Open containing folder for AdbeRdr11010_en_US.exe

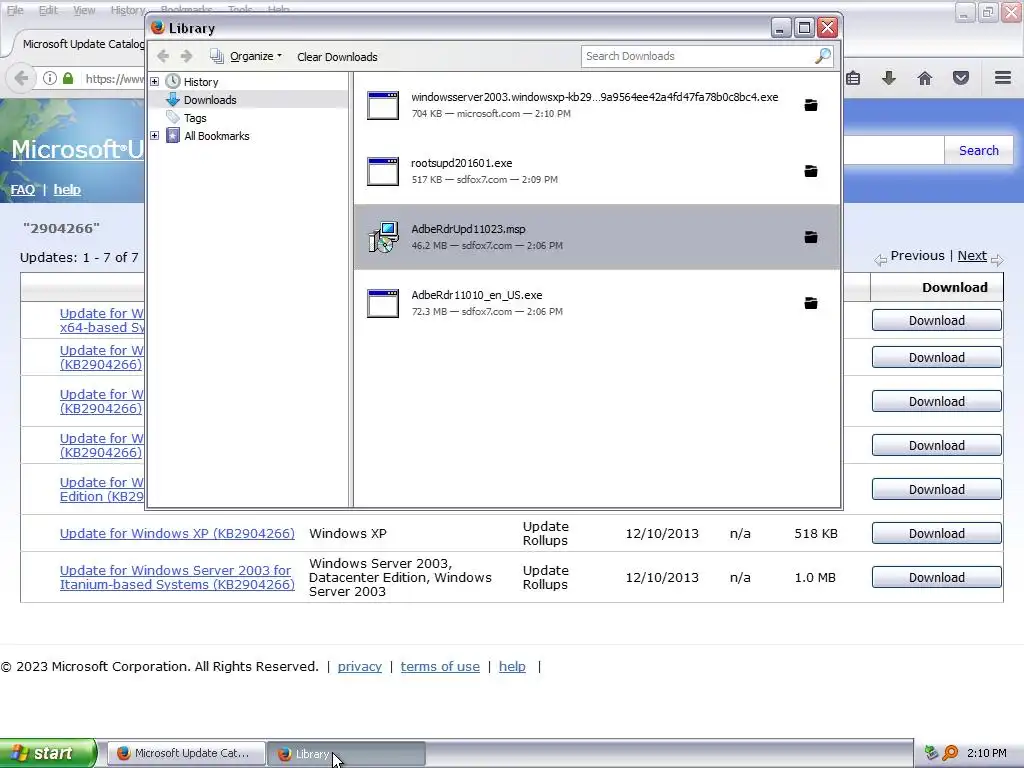[810, 303]
